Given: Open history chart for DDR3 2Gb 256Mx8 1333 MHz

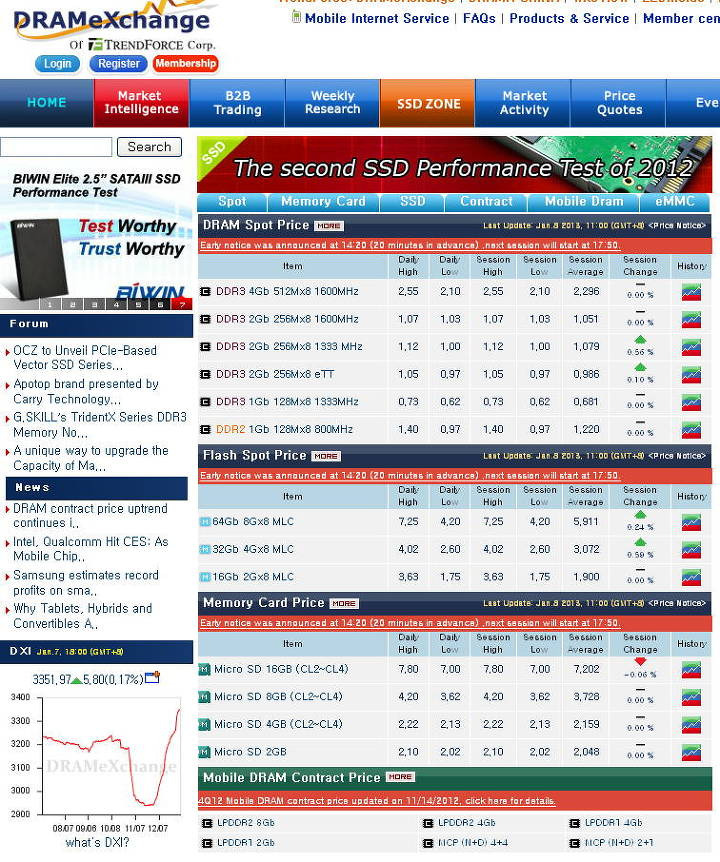Looking at the screenshot, I should [691, 347].
